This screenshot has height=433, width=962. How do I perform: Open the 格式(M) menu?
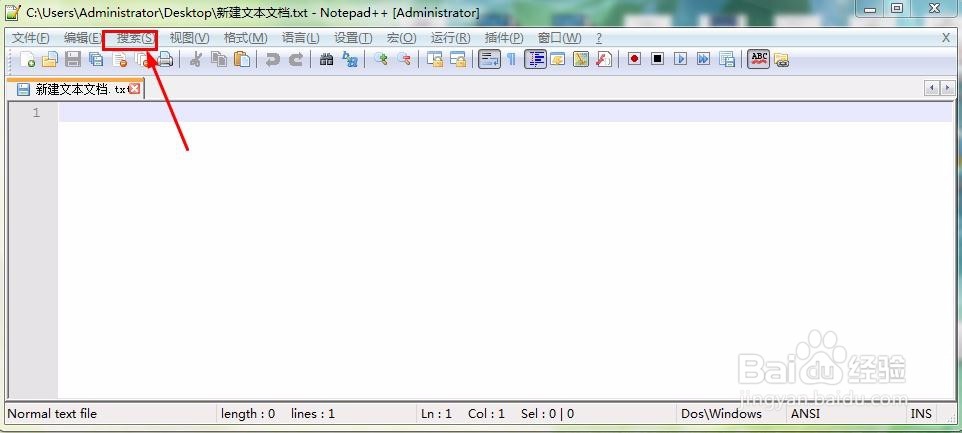click(245, 38)
